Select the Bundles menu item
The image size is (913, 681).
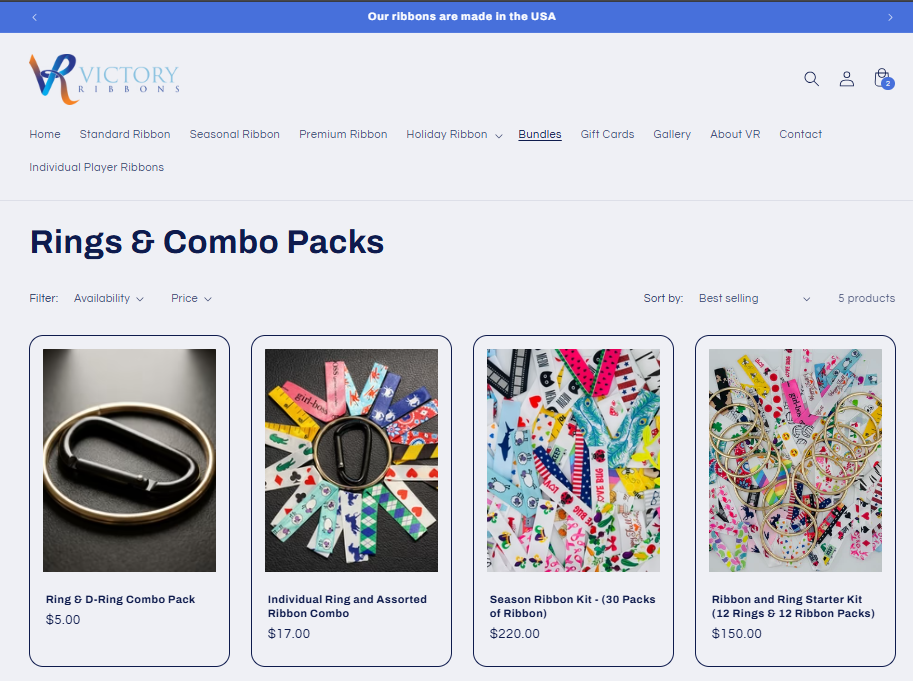click(x=540, y=134)
